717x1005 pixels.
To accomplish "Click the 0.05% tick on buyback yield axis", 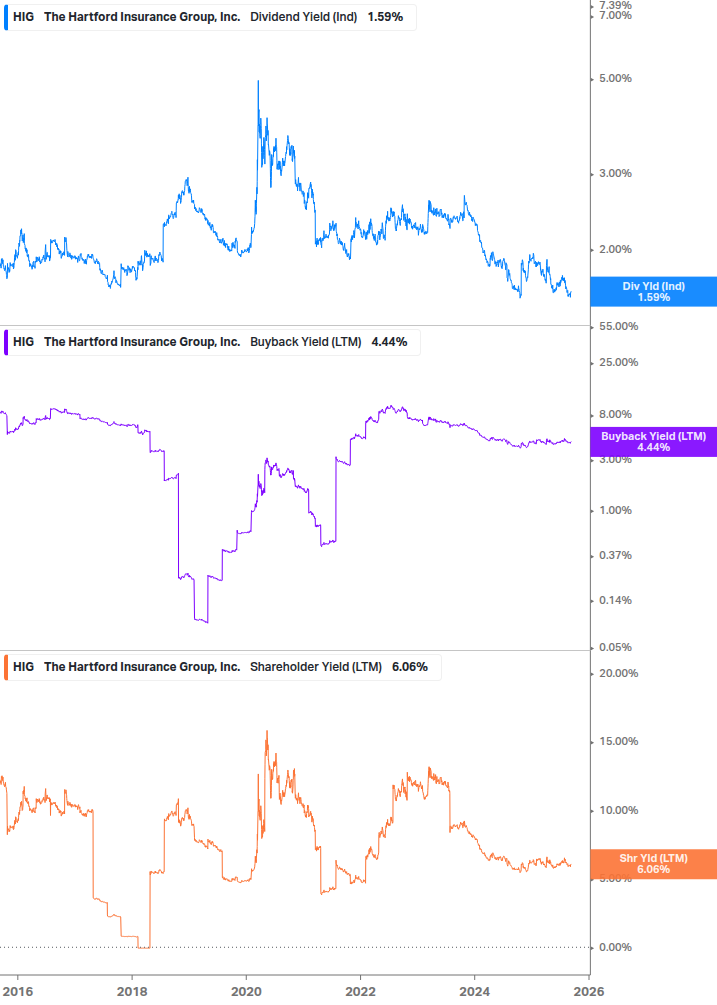I will 615,647.
